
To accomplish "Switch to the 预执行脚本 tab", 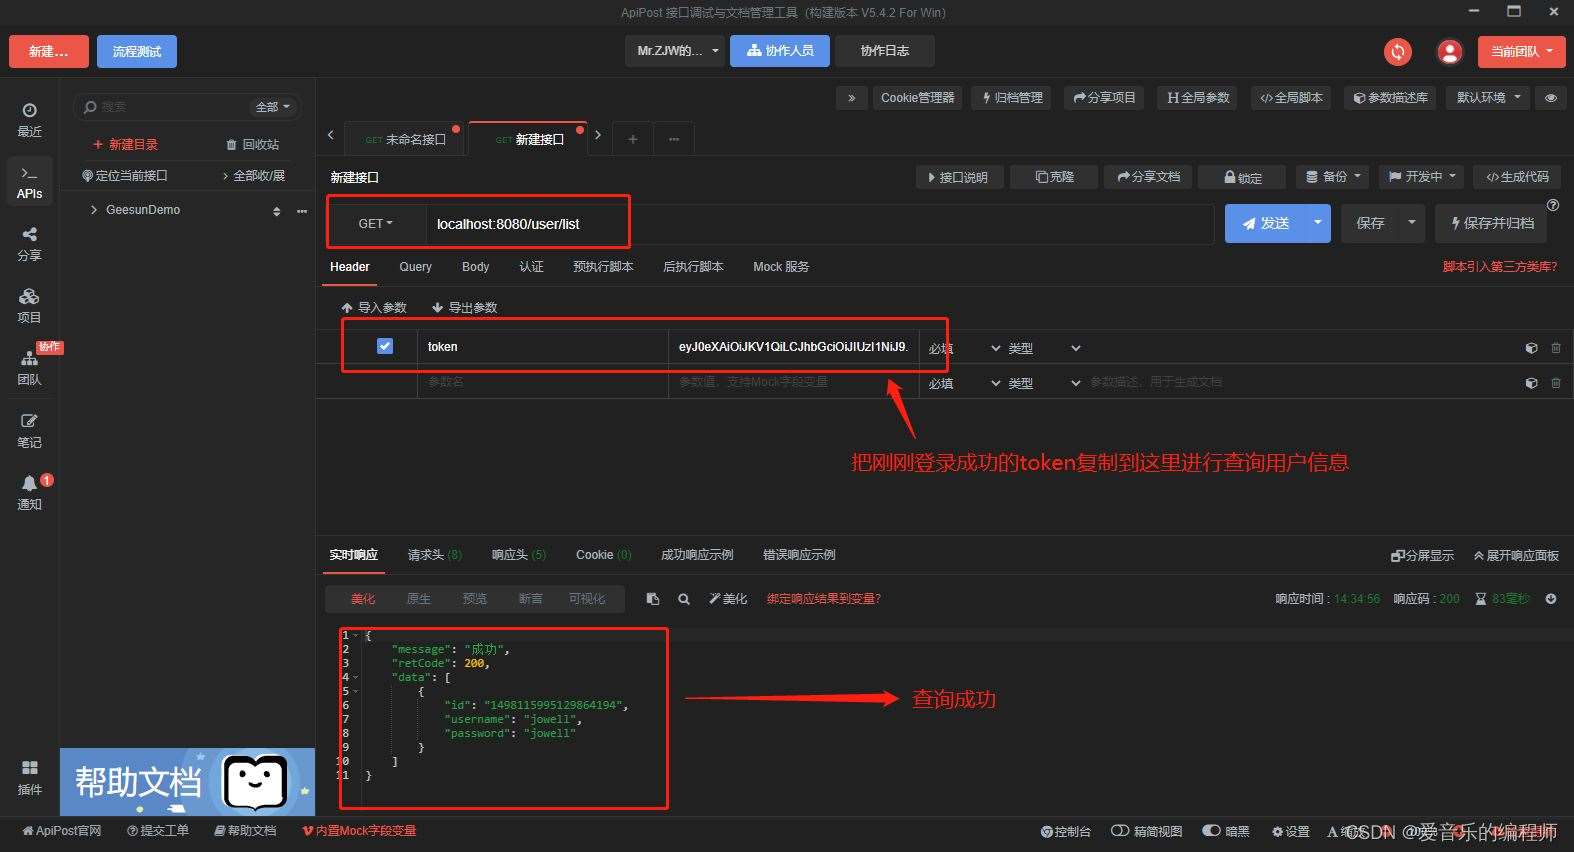I will 603,267.
